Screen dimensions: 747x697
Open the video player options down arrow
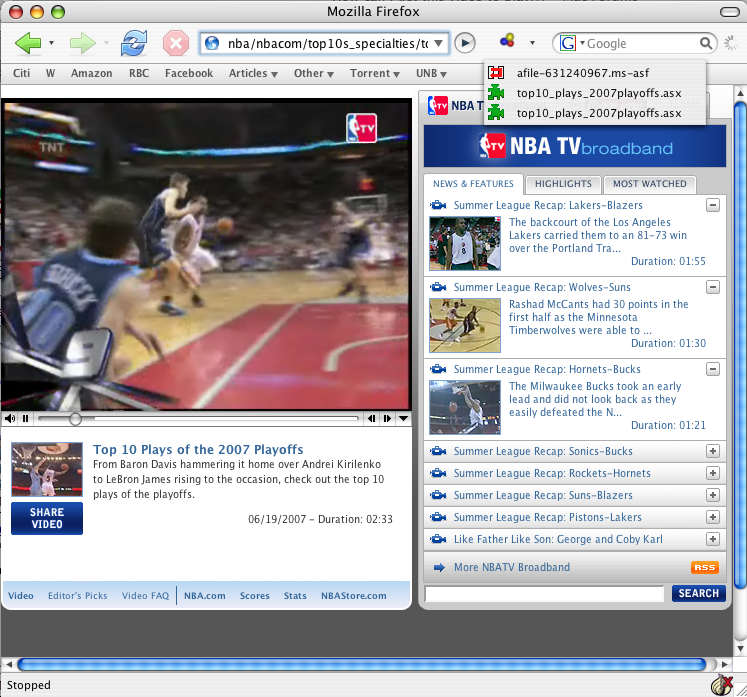[x=404, y=419]
